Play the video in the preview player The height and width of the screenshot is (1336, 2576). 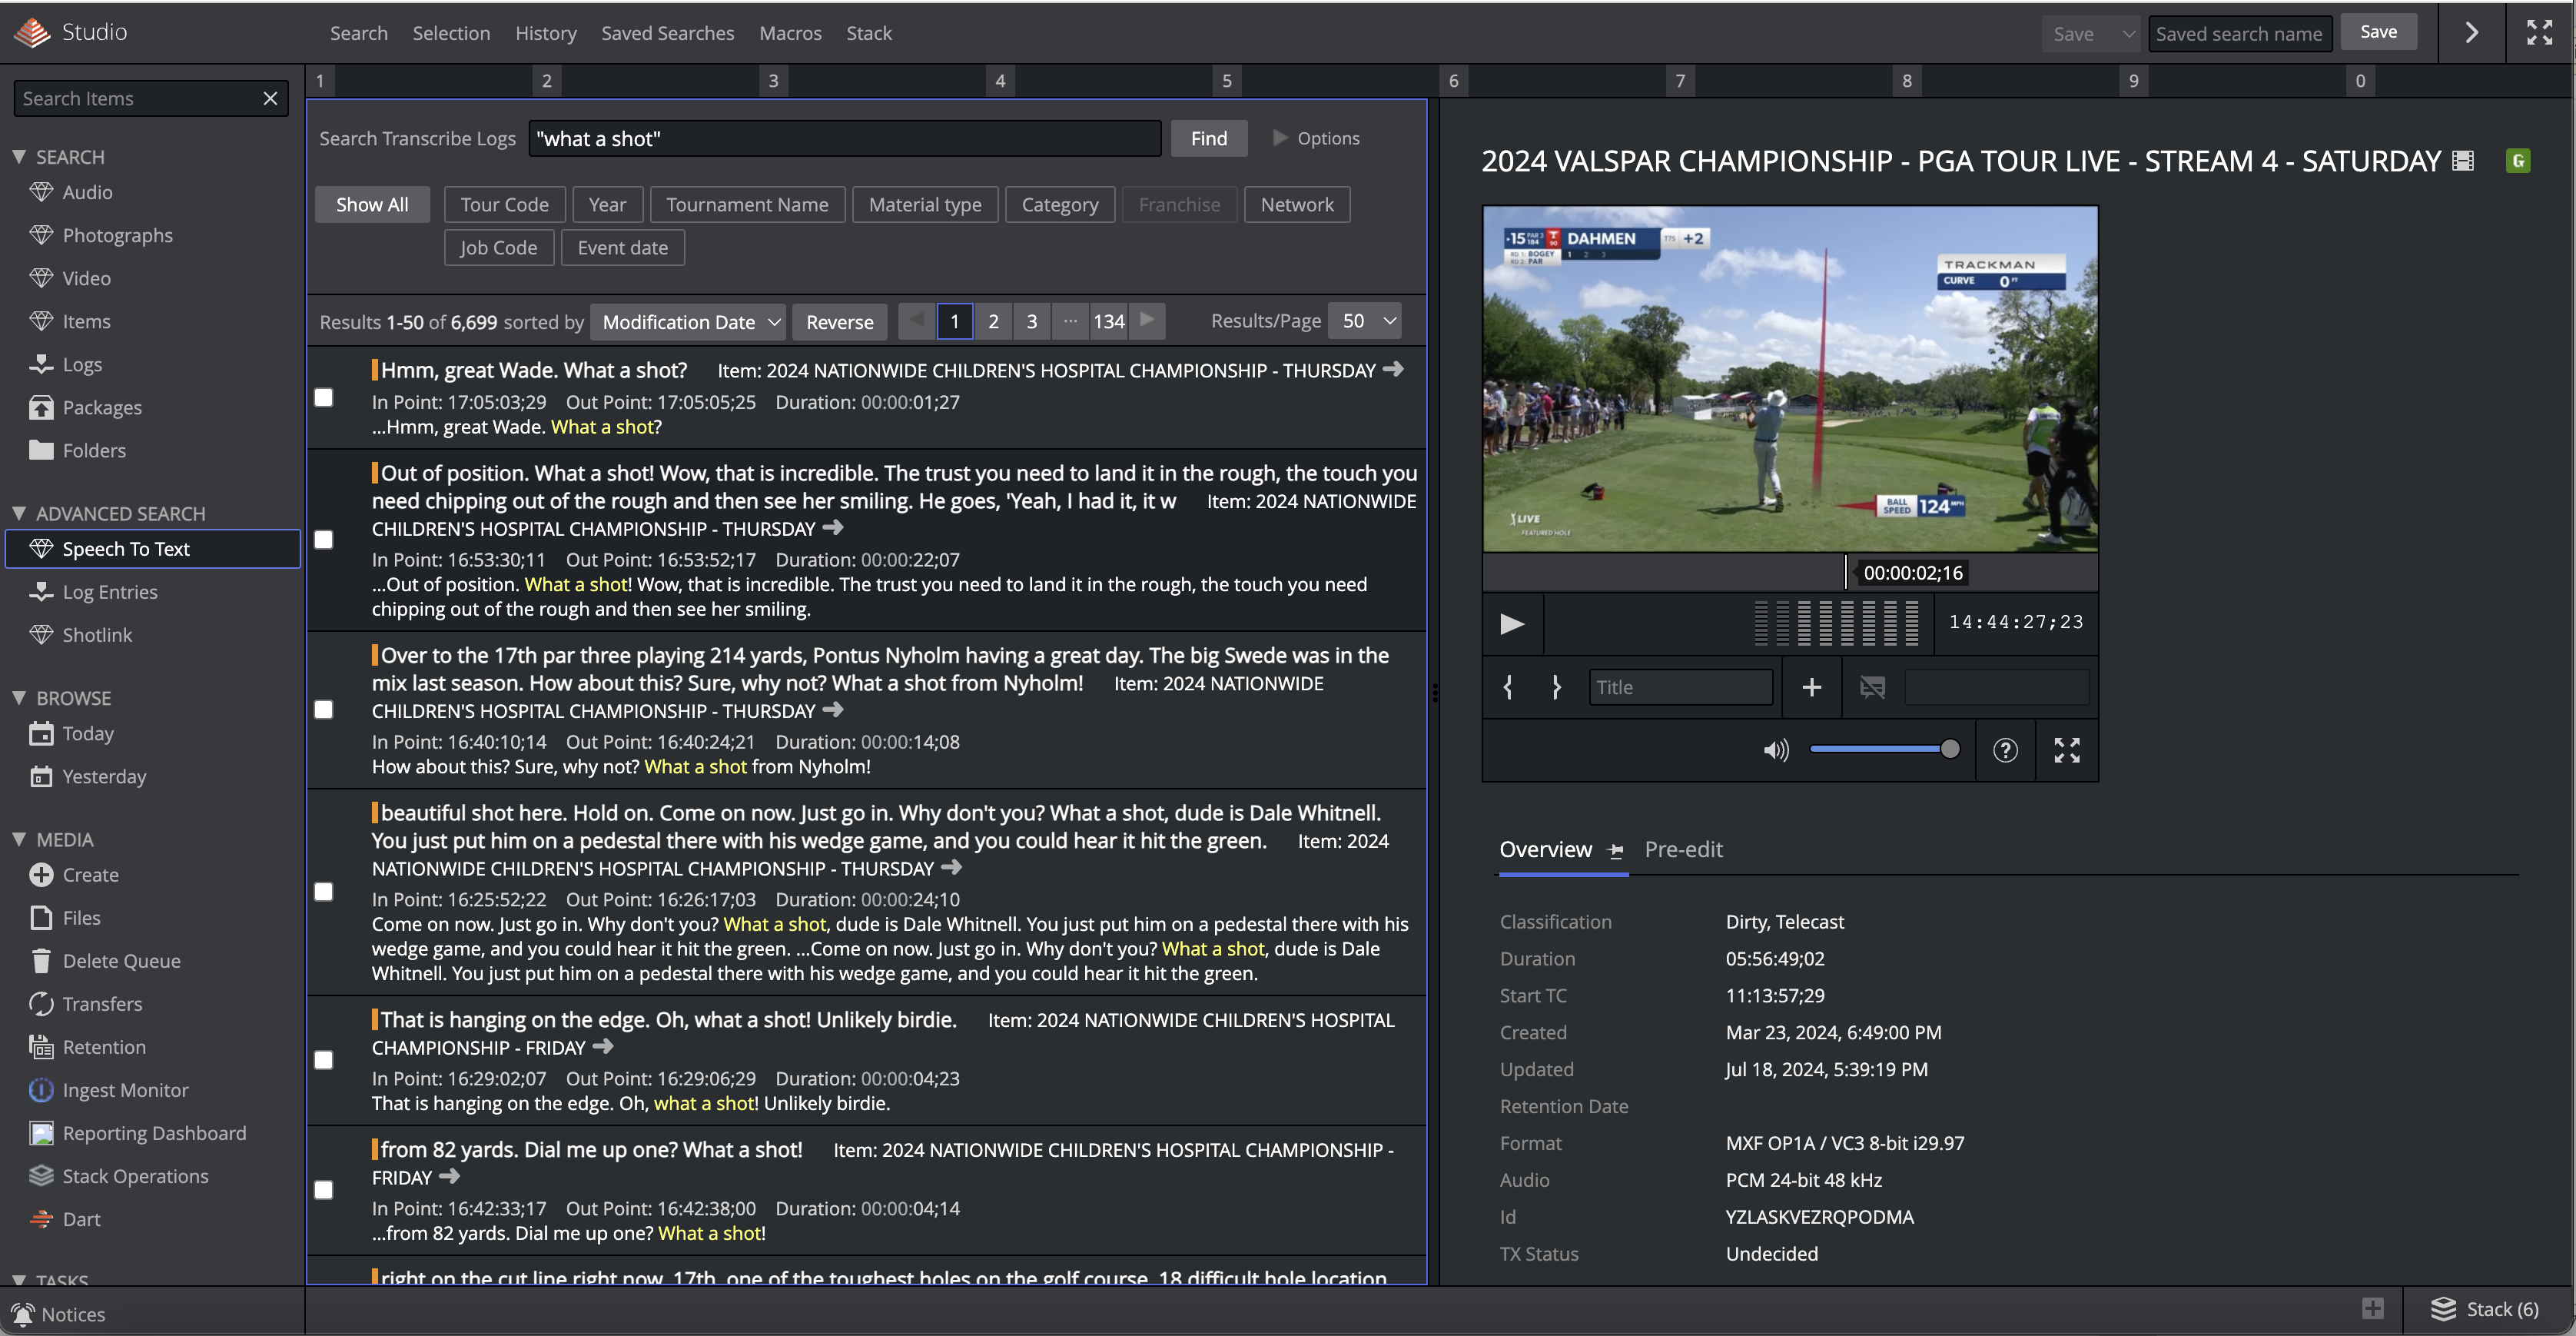coord(1511,624)
